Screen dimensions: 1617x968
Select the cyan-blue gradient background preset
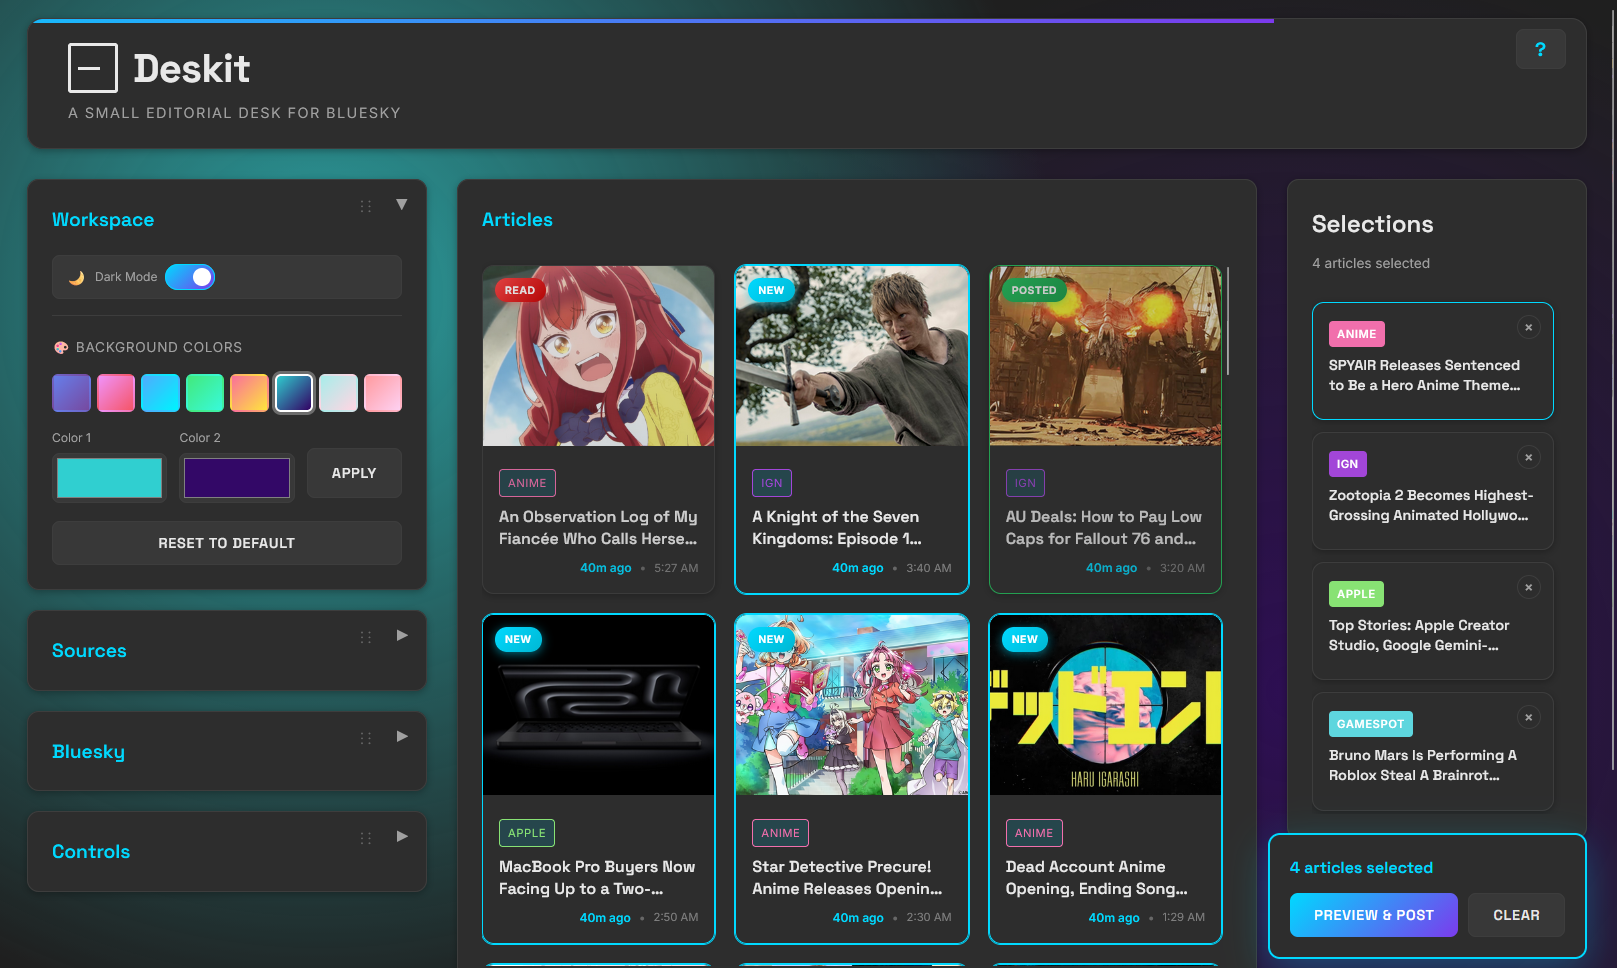coord(160,393)
